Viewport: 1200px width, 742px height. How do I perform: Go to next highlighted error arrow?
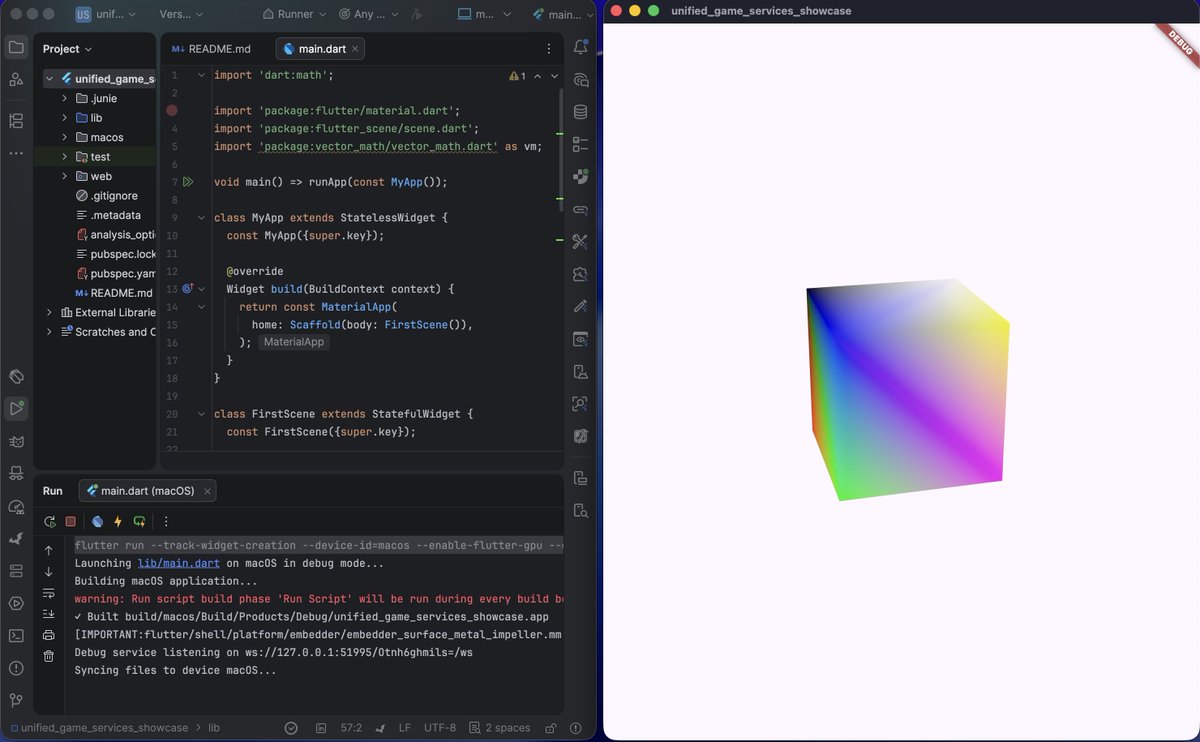tap(553, 76)
